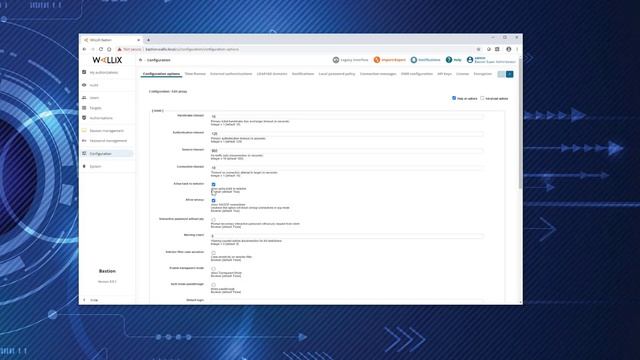Select the Configuration sidebar item
This screenshot has width=640, height=360.
(107, 153)
